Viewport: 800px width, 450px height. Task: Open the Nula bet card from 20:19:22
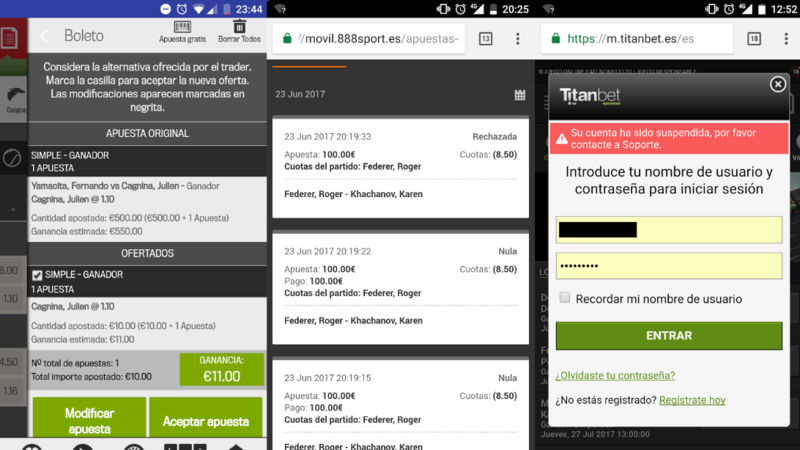401,289
